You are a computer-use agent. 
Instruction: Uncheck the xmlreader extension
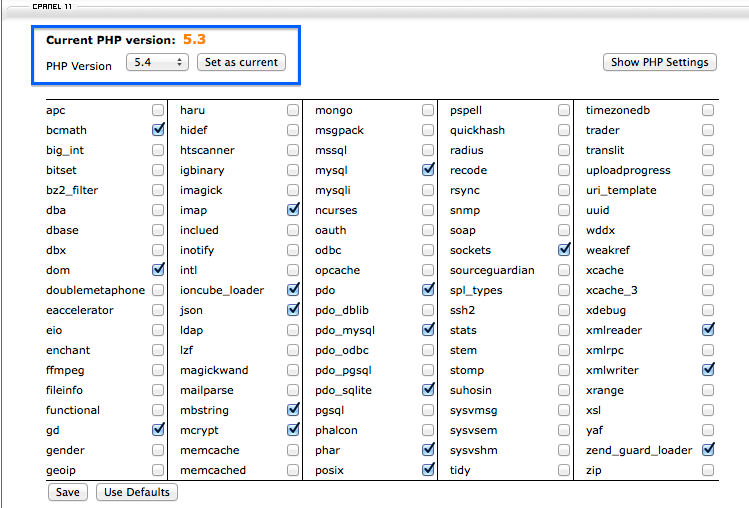[708, 330]
